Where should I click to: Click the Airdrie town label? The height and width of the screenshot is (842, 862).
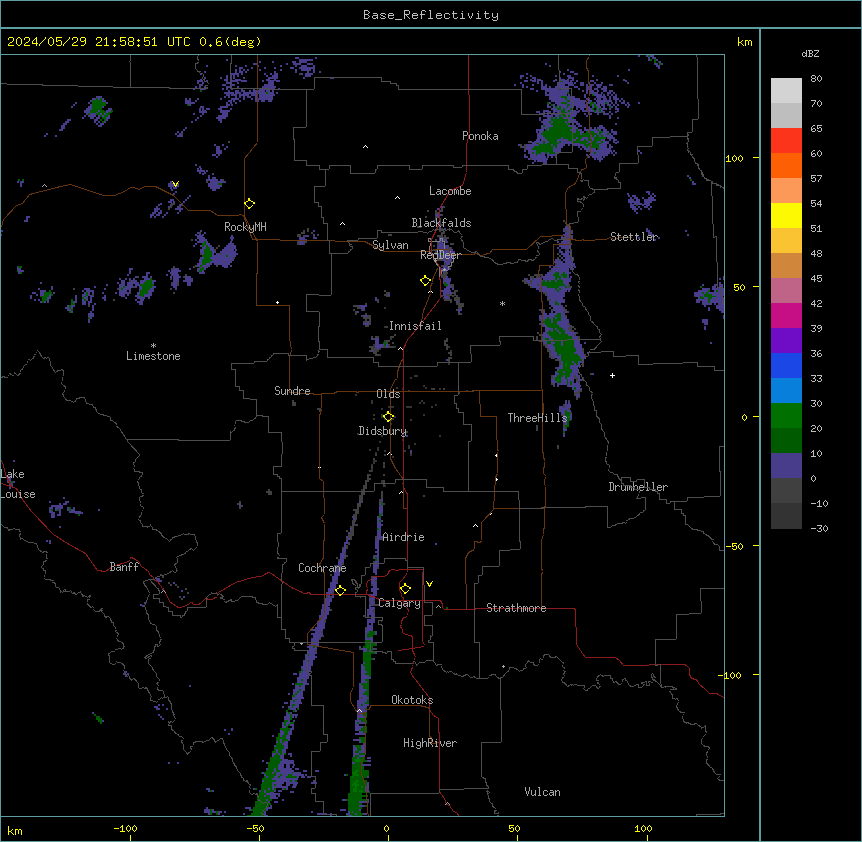pos(403,537)
